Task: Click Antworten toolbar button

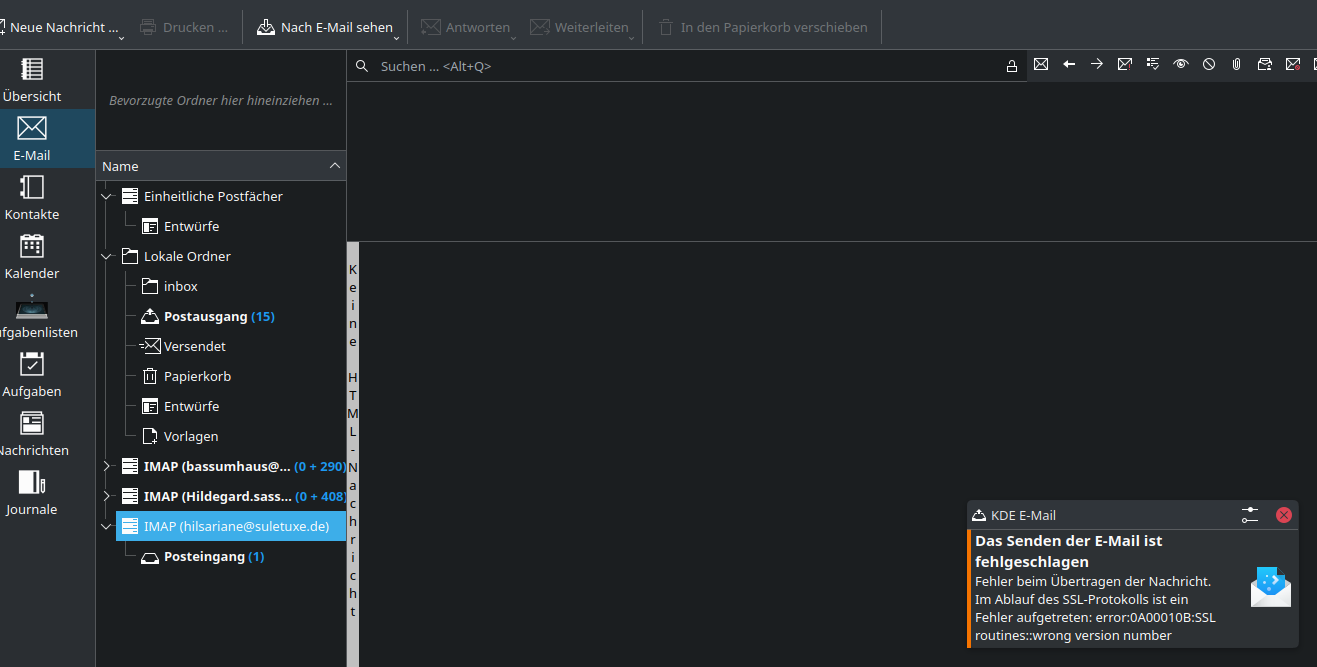Action: point(465,27)
